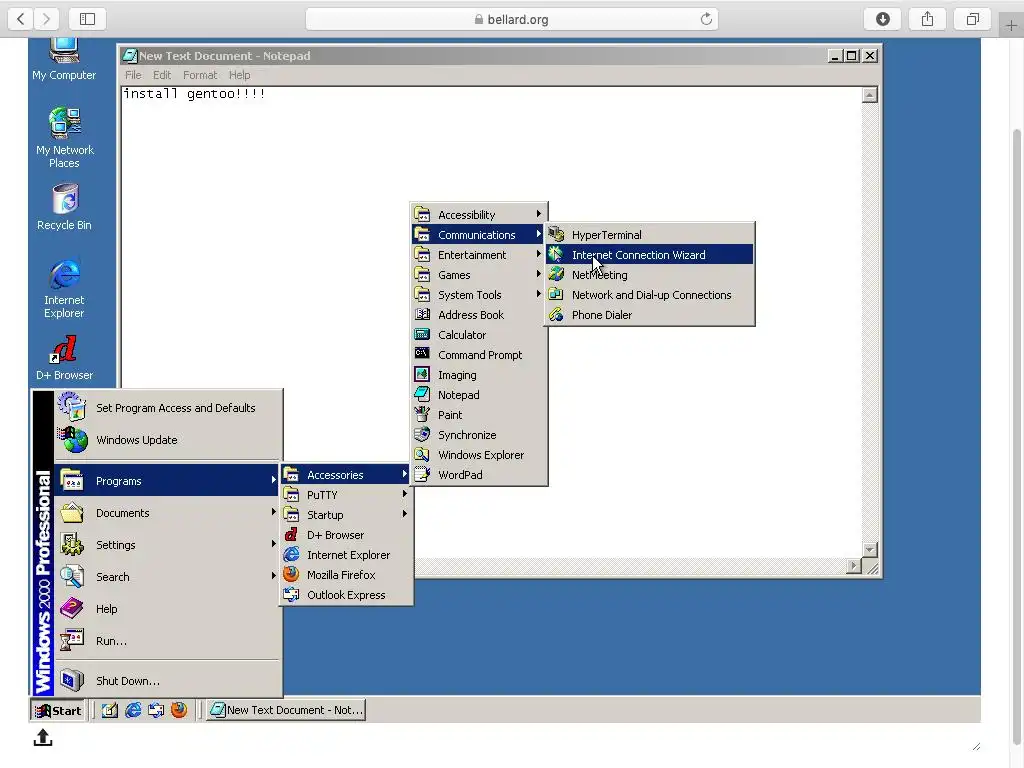The width and height of the screenshot is (1024, 768).
Task: Launch HyperTerminal from the Communications submenu
Action: (x=650, y=234)
